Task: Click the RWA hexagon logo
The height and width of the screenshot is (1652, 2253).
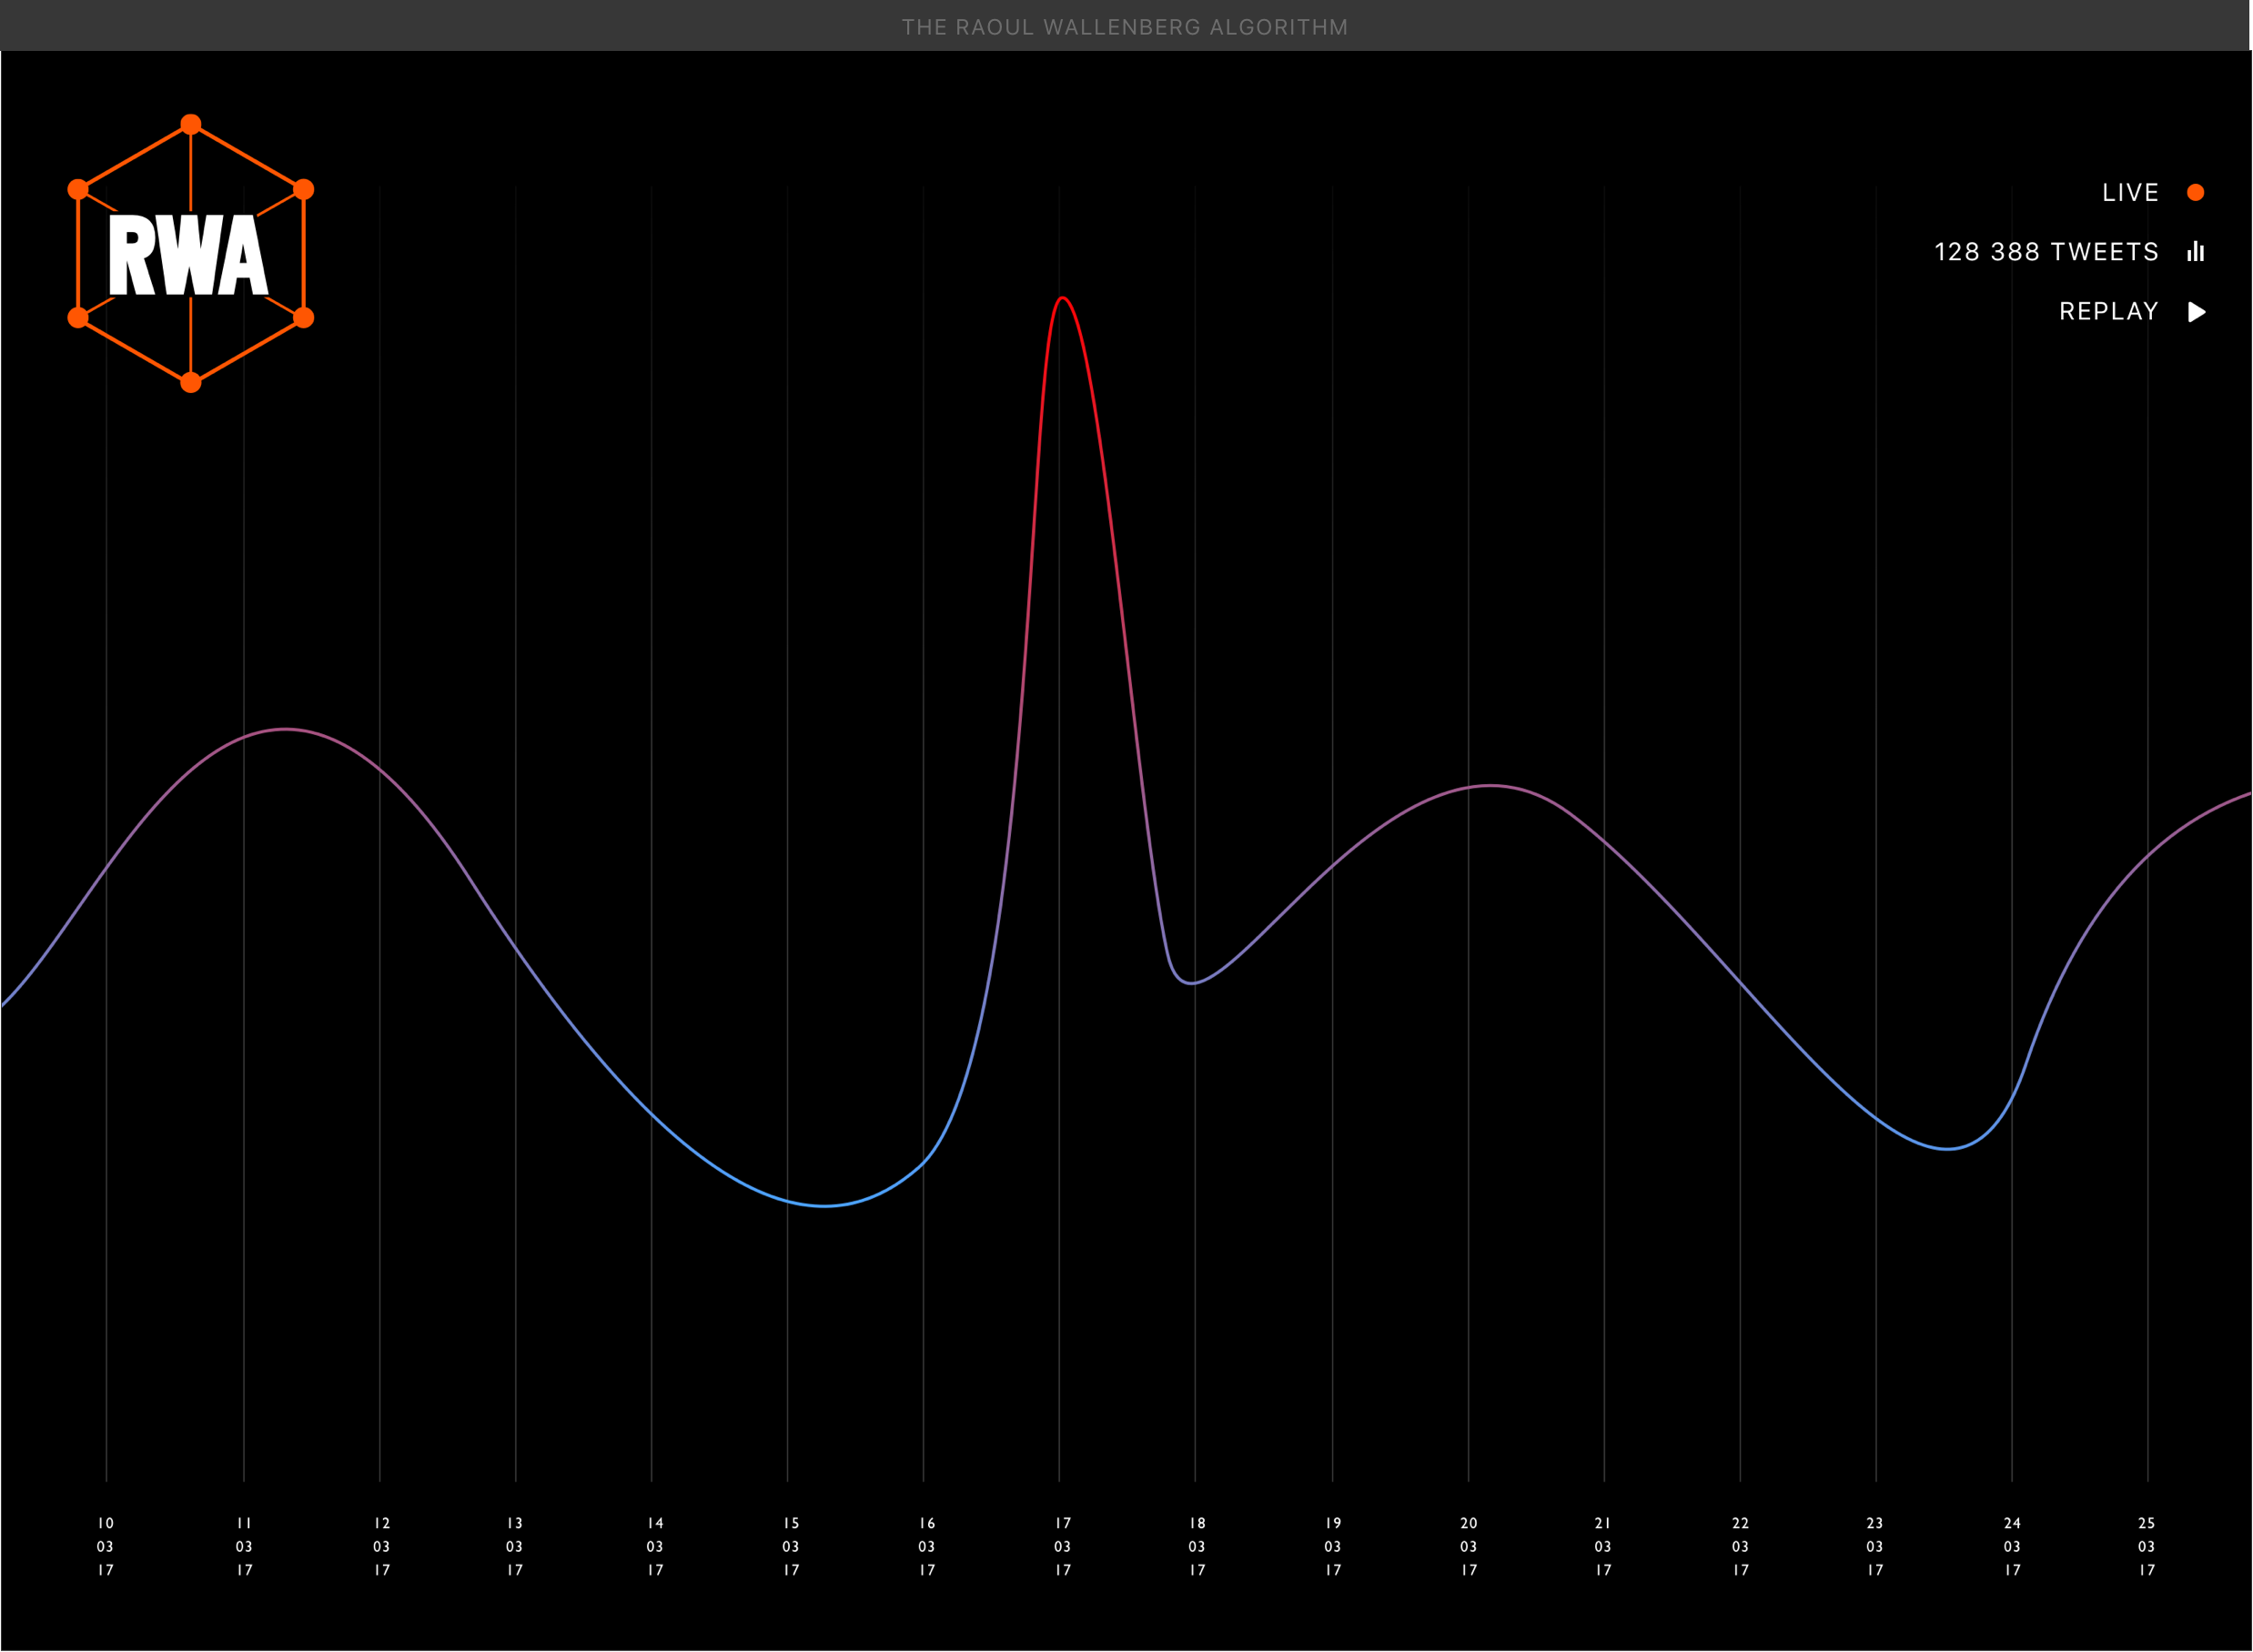Action: click(x=190, y=254)
